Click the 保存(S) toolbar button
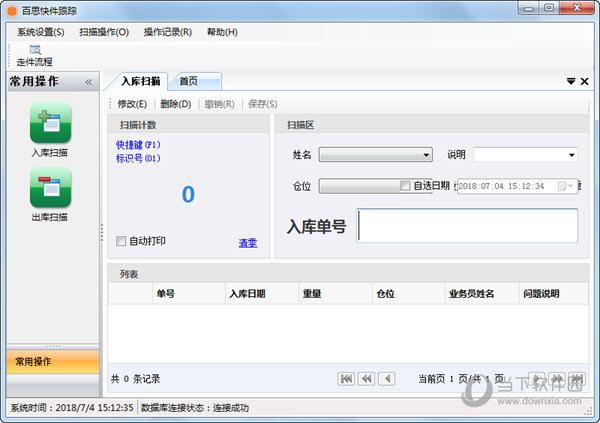The width and height of the screenshot is (600, 423). pos(262,104)
